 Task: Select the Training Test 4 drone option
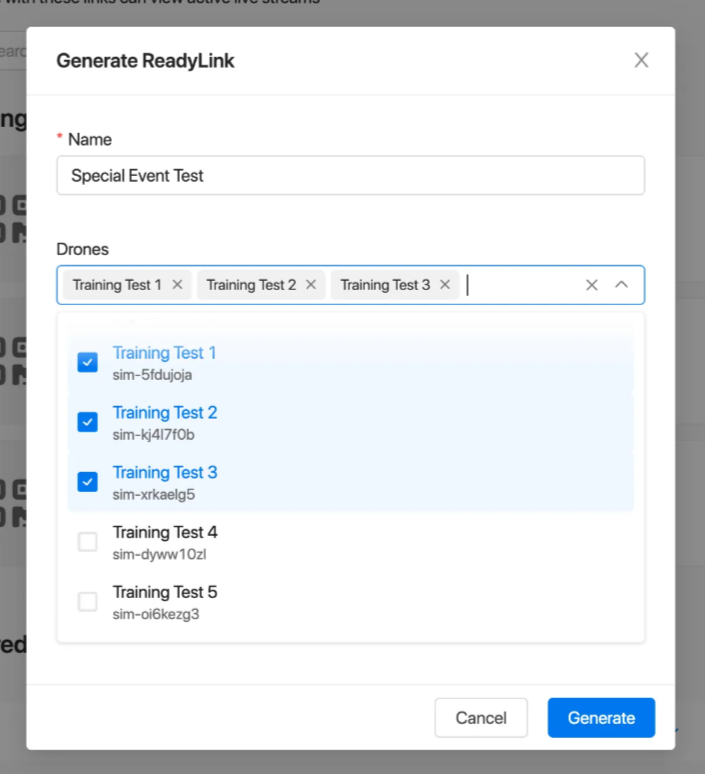pyautogui.click(x=165, y=533)
